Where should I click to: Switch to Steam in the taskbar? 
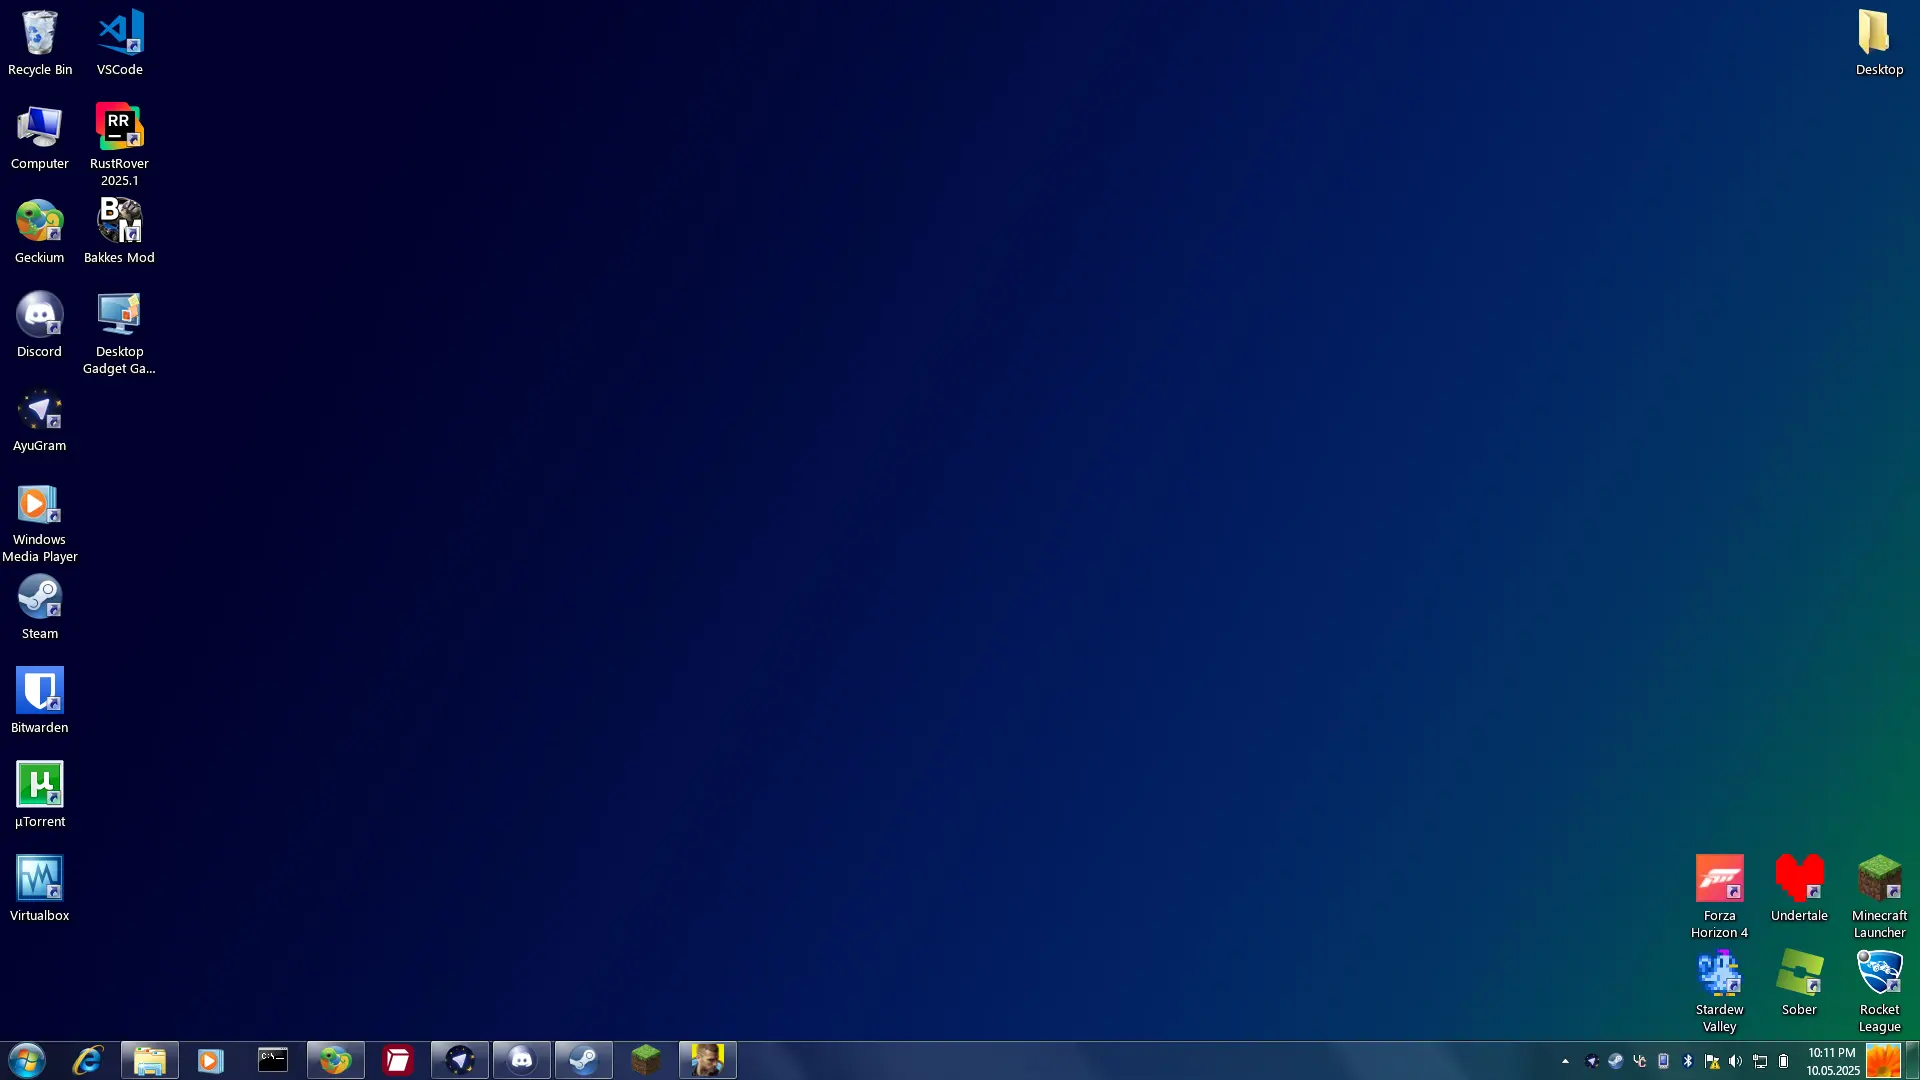(584, 1060)
